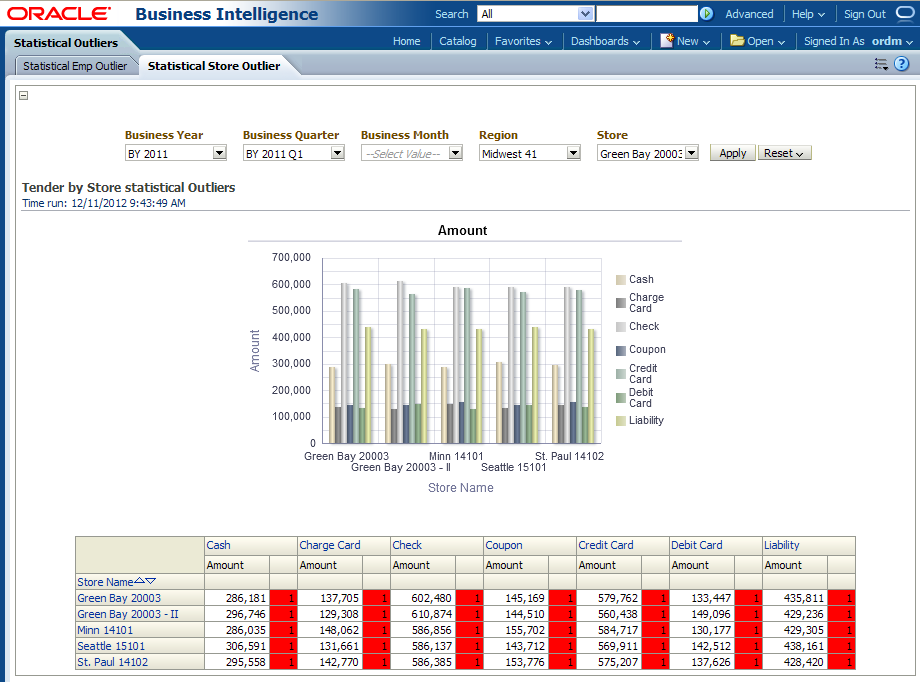The width and height of the screenshot is (920, 682).
Task: Sort Store Name descending with down triangle
Action: pyautogui.click(x=151, y=581)
